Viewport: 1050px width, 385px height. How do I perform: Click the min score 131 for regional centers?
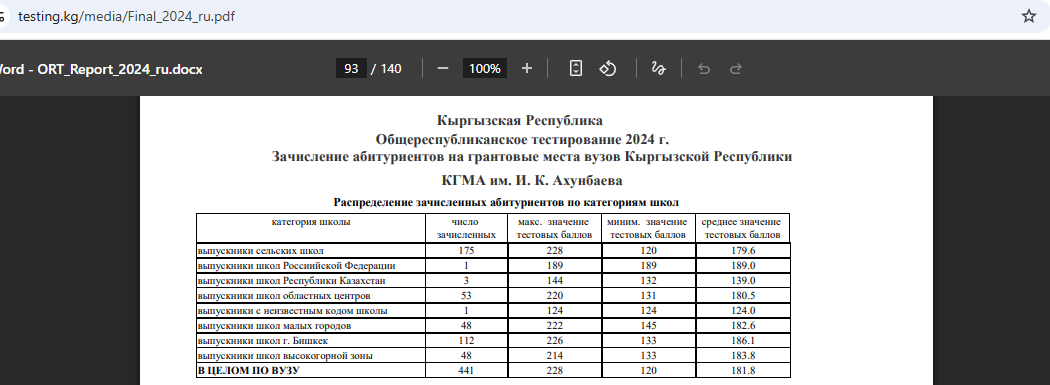tap(648, 295)
